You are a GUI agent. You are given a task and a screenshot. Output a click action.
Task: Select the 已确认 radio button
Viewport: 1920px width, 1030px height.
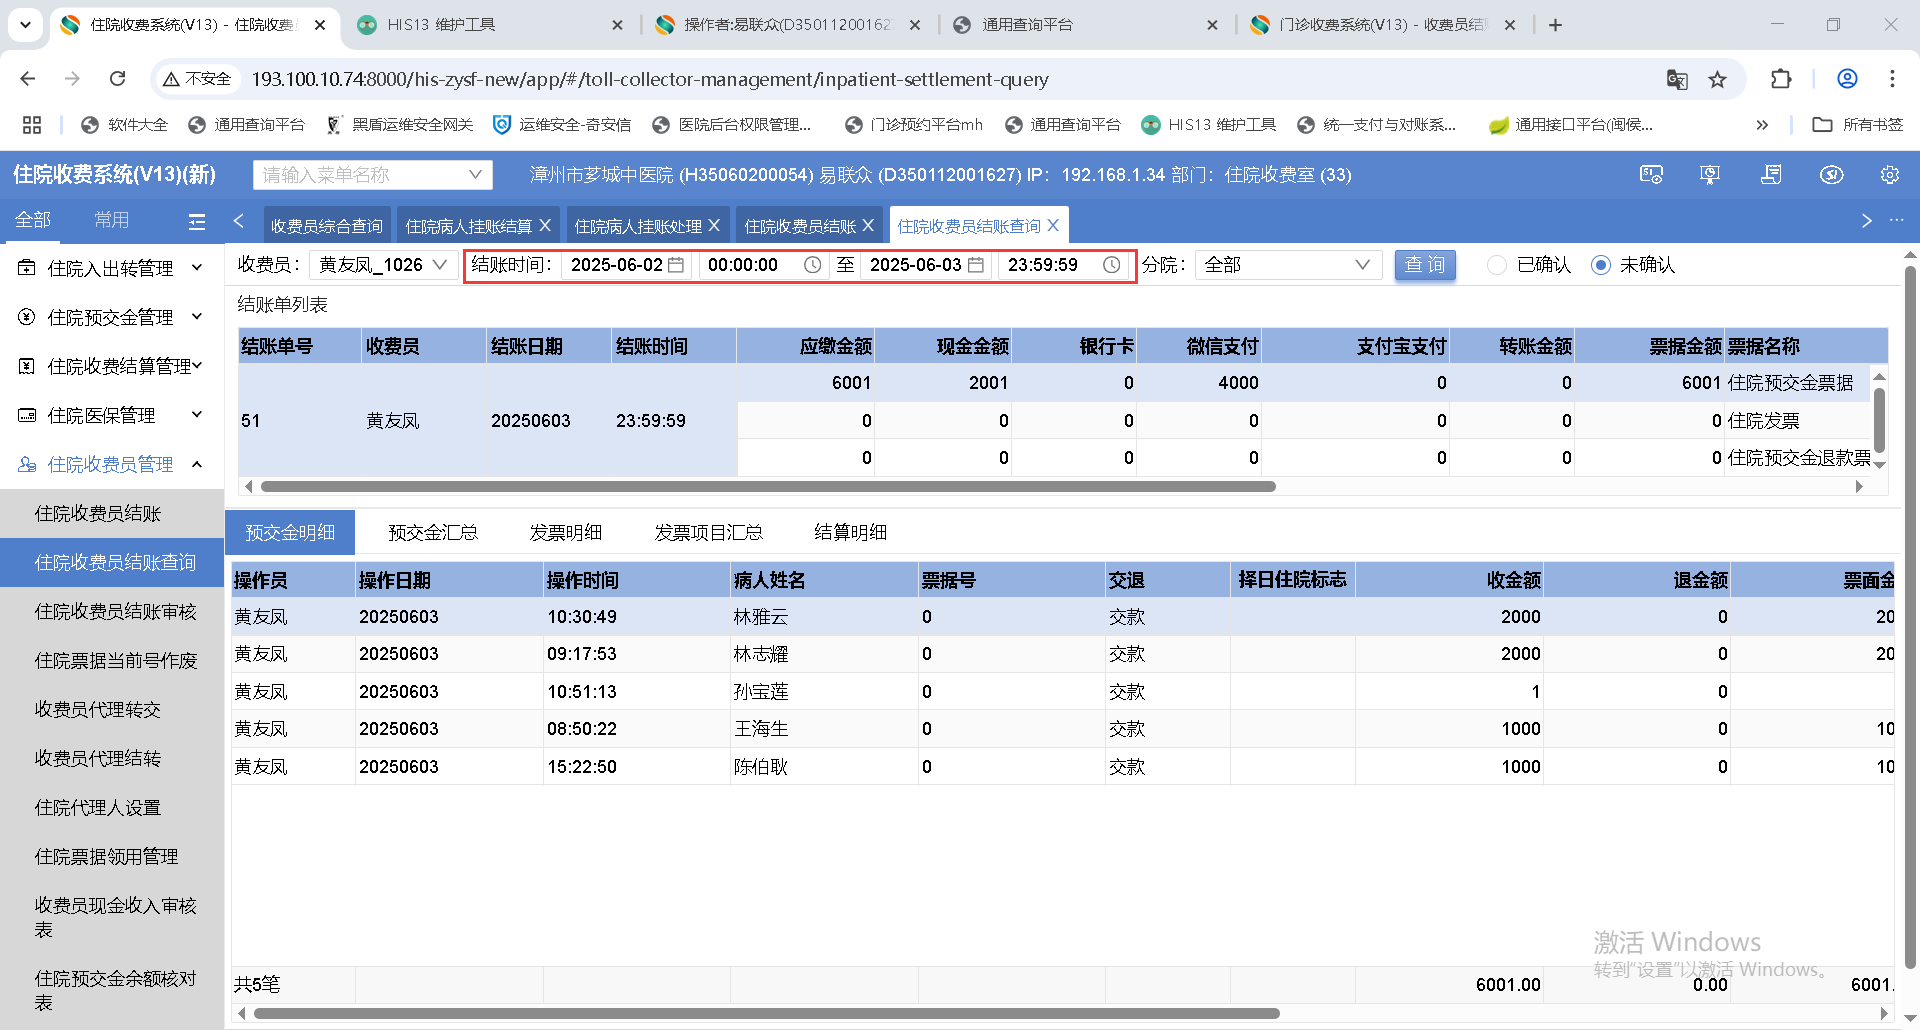1497,265
